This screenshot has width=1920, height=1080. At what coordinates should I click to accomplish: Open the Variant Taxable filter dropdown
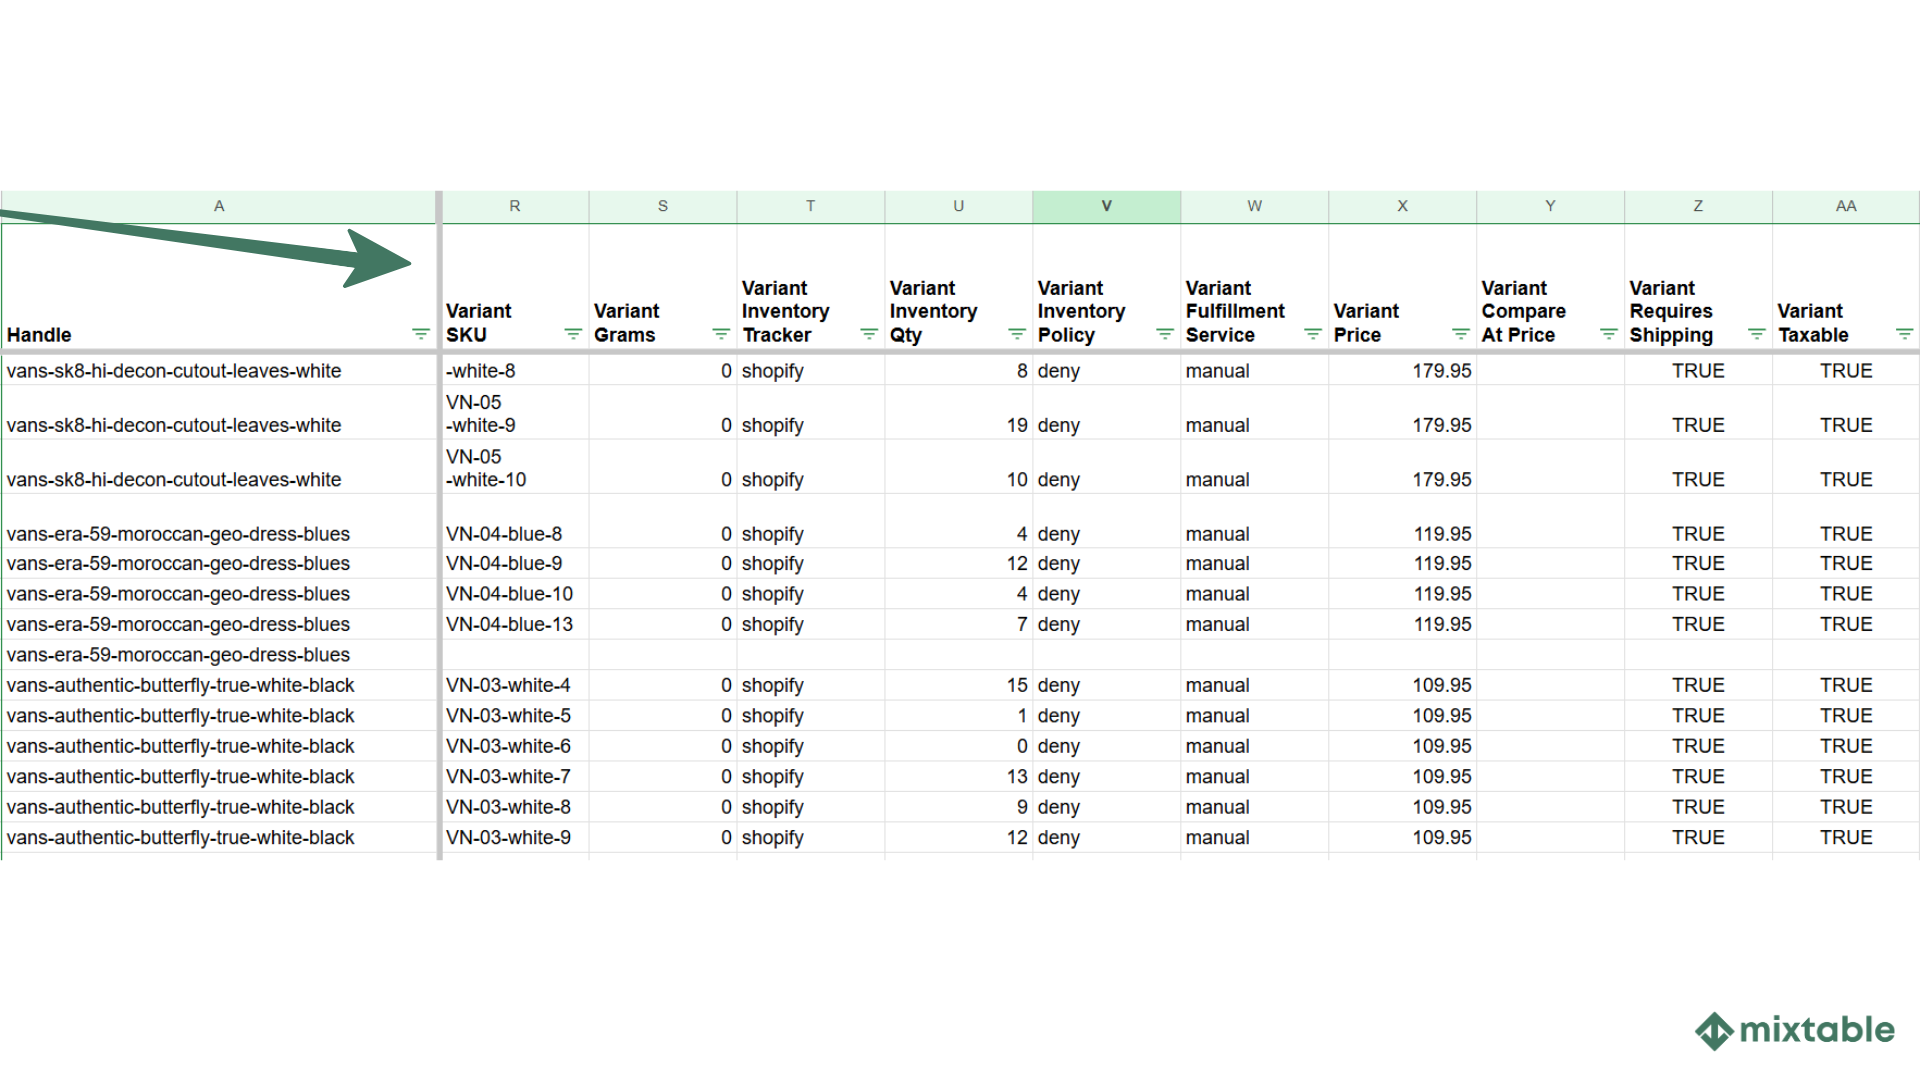pos(1903,334)
